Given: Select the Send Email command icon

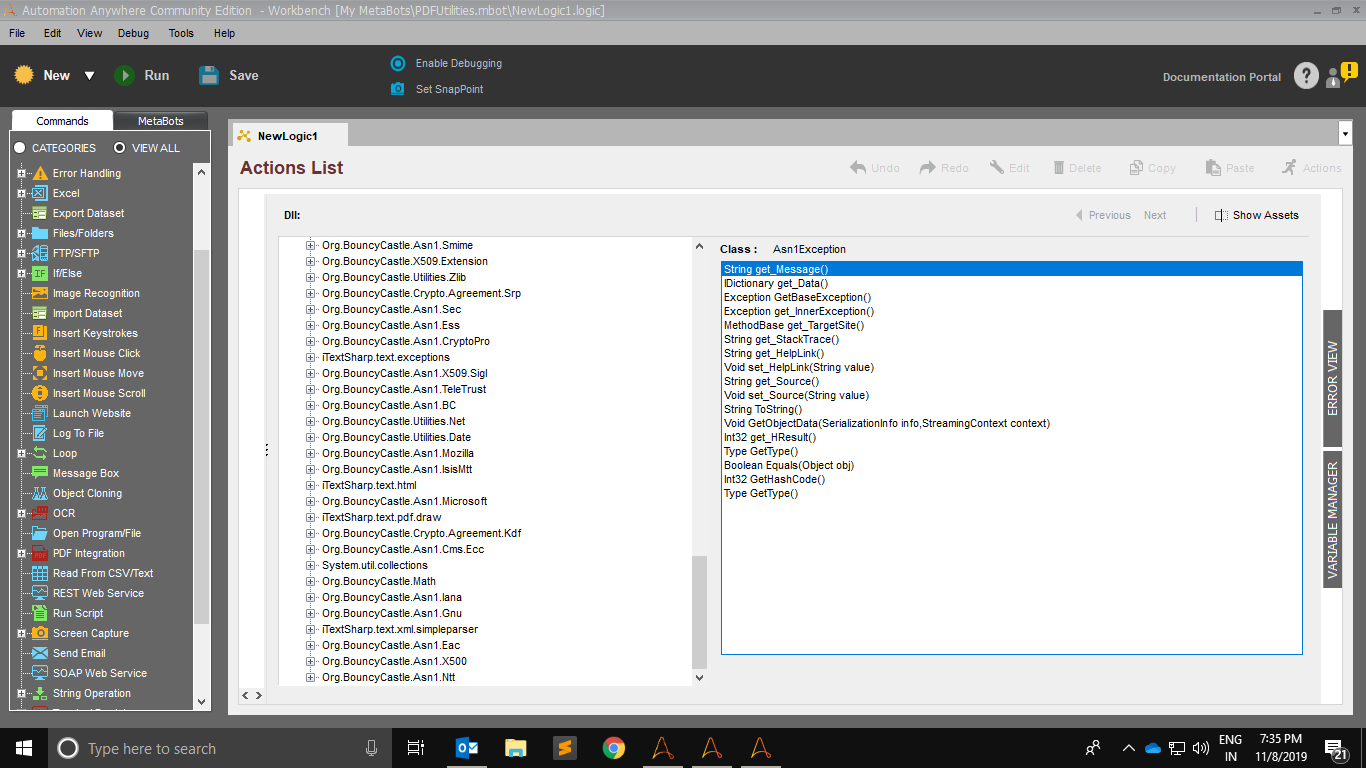Looking at the screenshot, I should (40, 653).
